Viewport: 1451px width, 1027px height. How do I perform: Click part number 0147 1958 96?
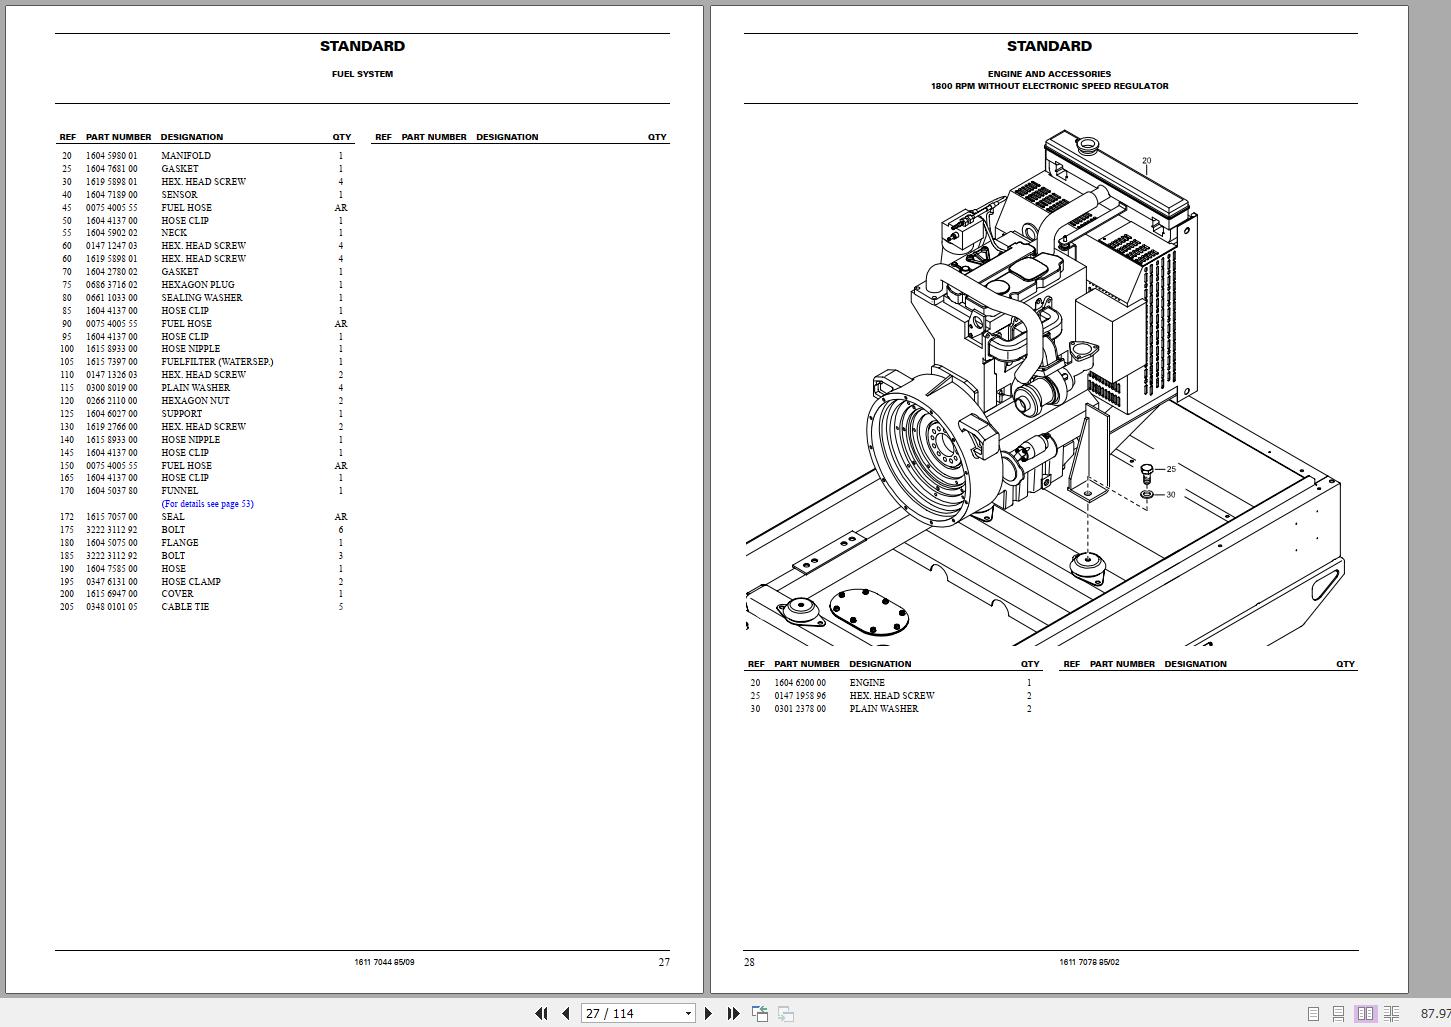[x=800, y=696]
